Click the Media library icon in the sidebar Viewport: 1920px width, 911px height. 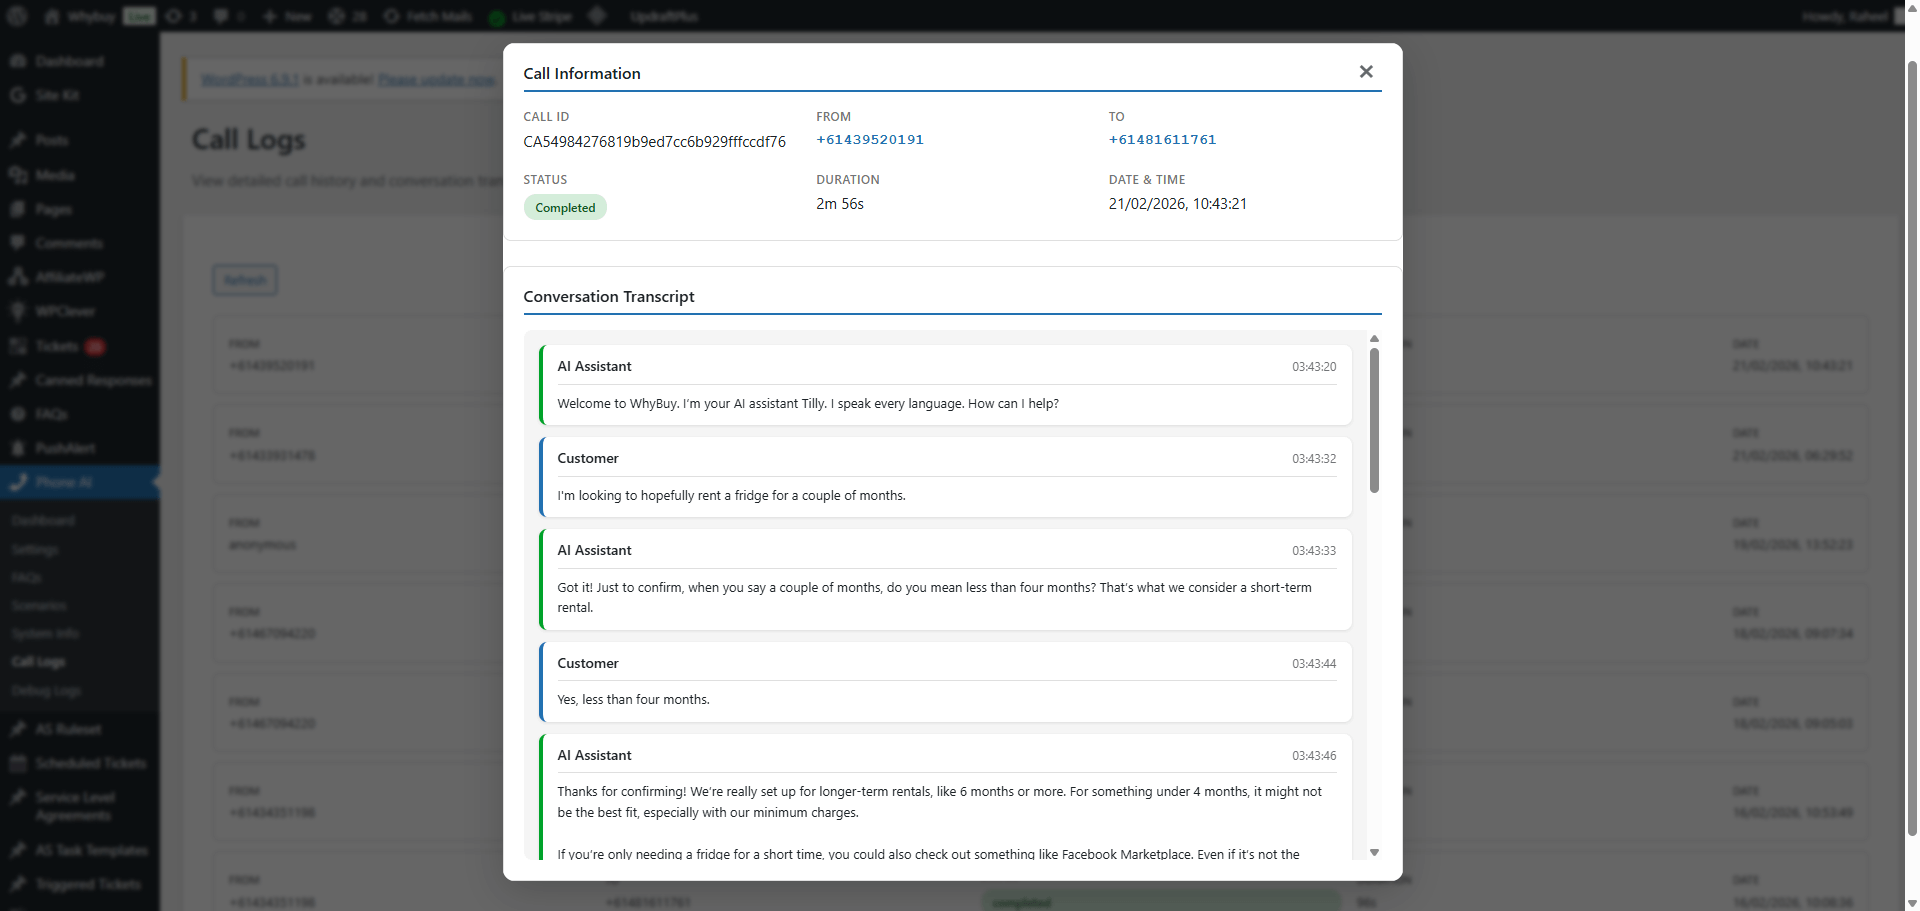click(18, 175)
